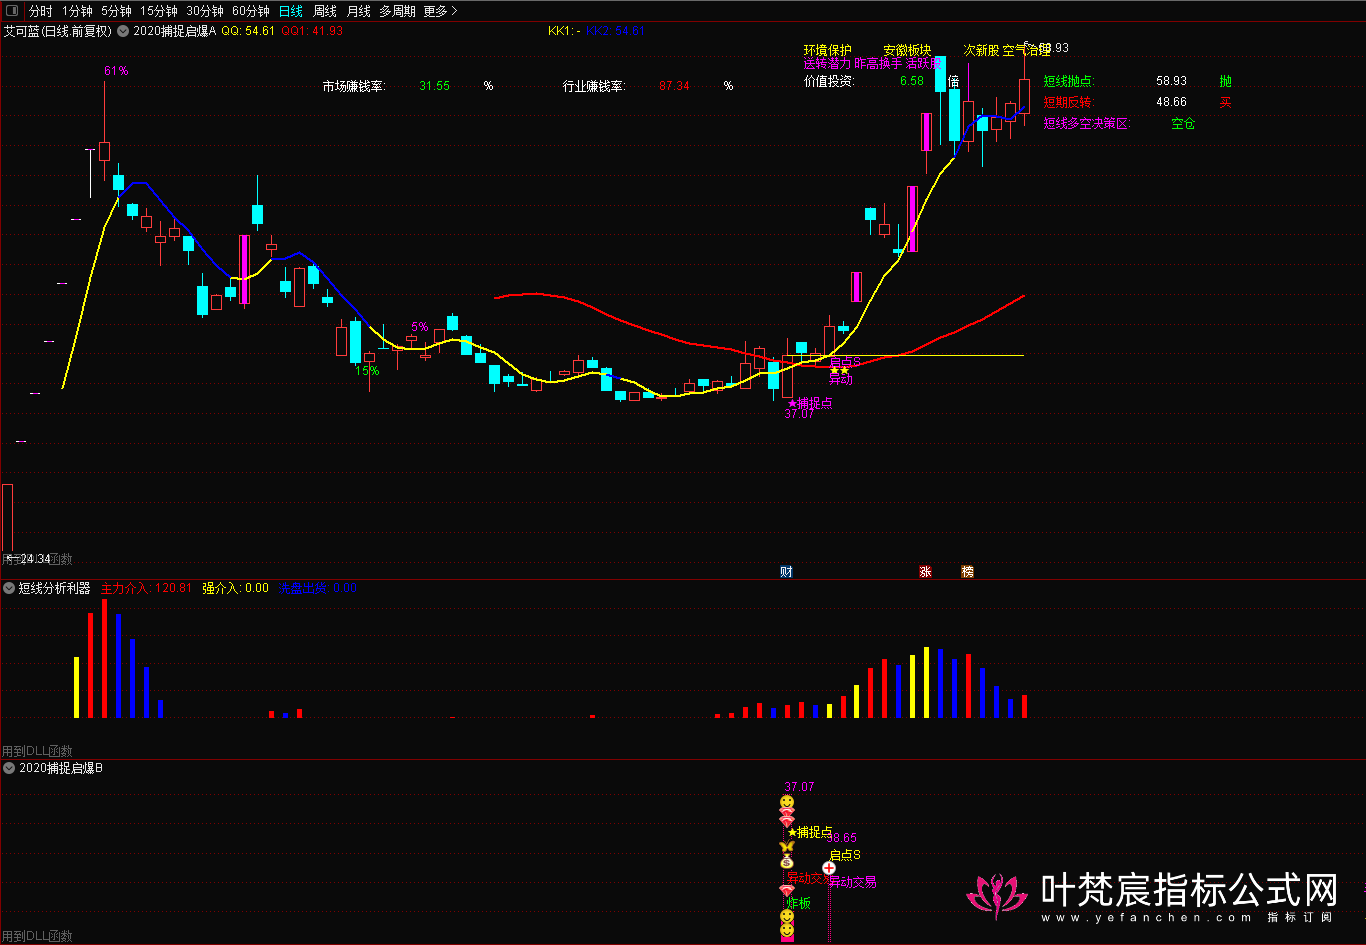1366x945 pixels.
Task: Click the top smiley face under 37.07
Action: 786,803
